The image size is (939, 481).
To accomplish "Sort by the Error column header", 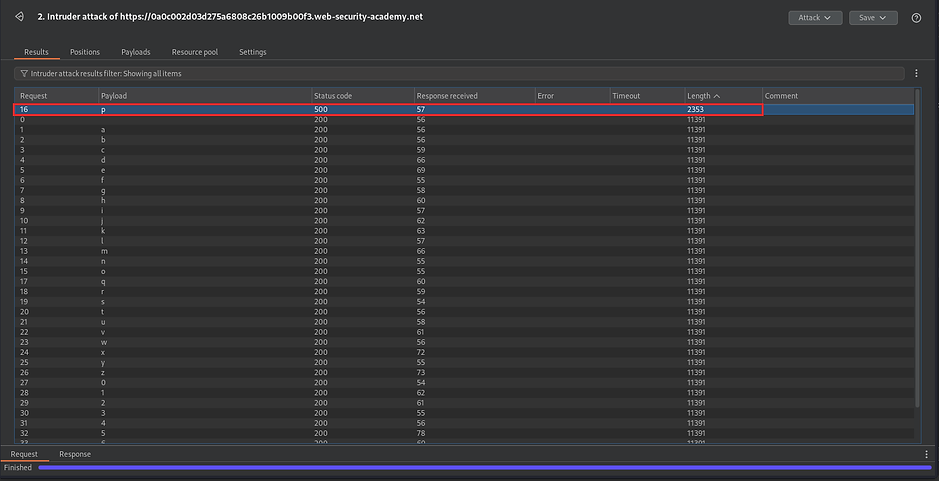I will 572,96.
